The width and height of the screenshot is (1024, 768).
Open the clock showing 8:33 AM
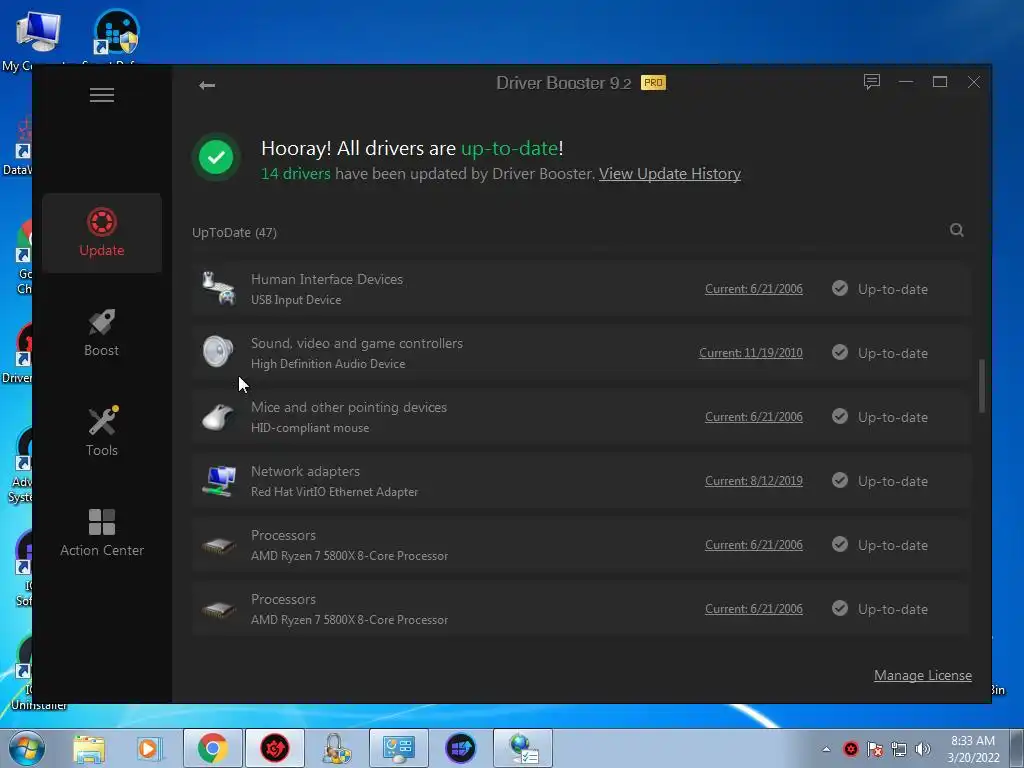point(973,748)
